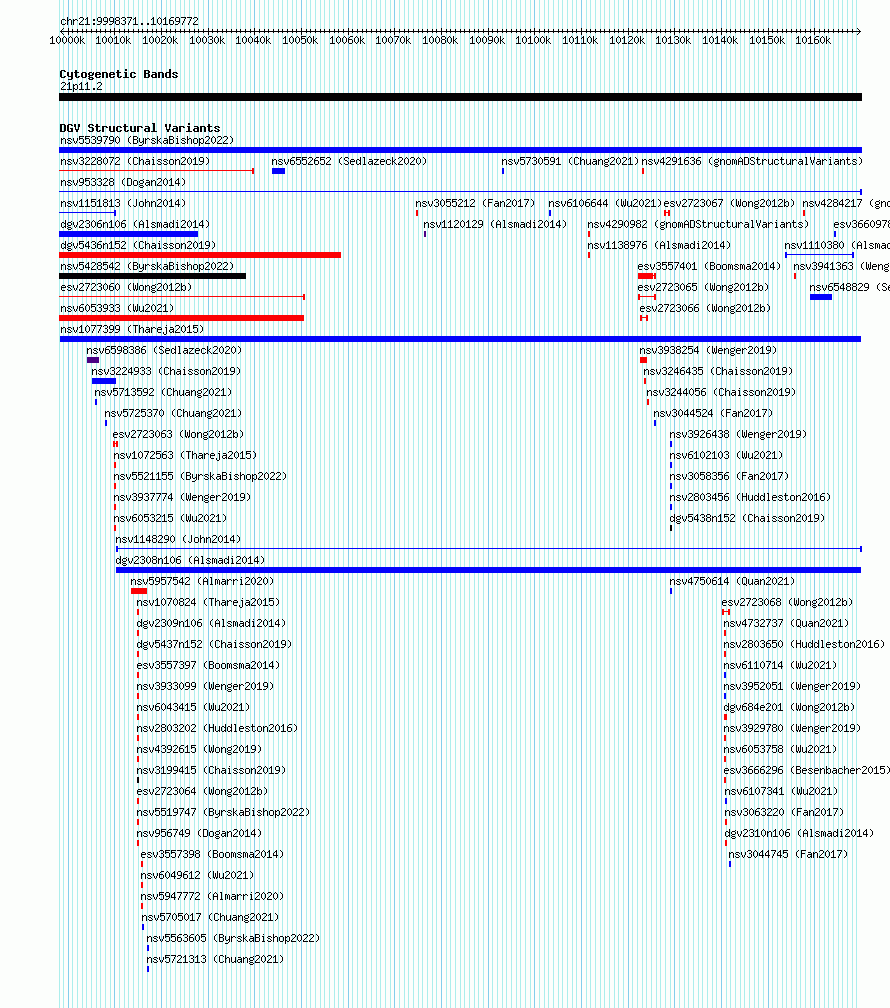890x1008 pixels.
Task: Click nsv4291636 (gnomADStructuralVariants) label
Action: point(752,161)
